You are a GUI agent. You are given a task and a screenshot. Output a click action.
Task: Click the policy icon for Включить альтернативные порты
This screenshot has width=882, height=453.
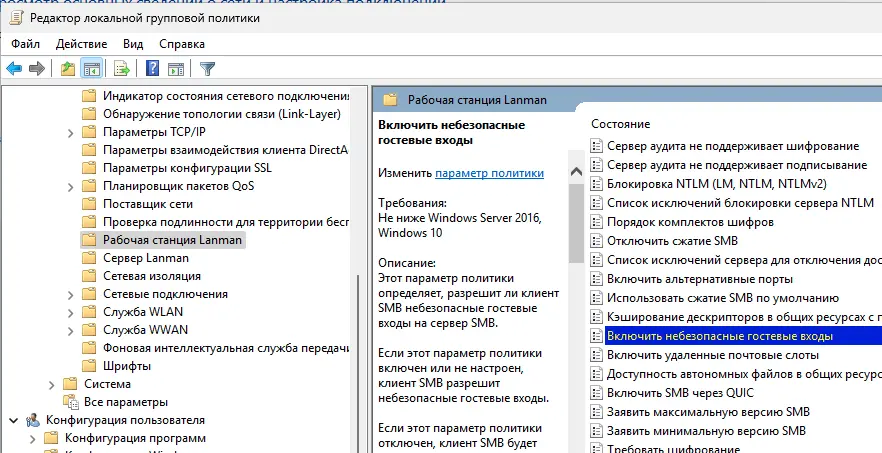tap(596, 279)
